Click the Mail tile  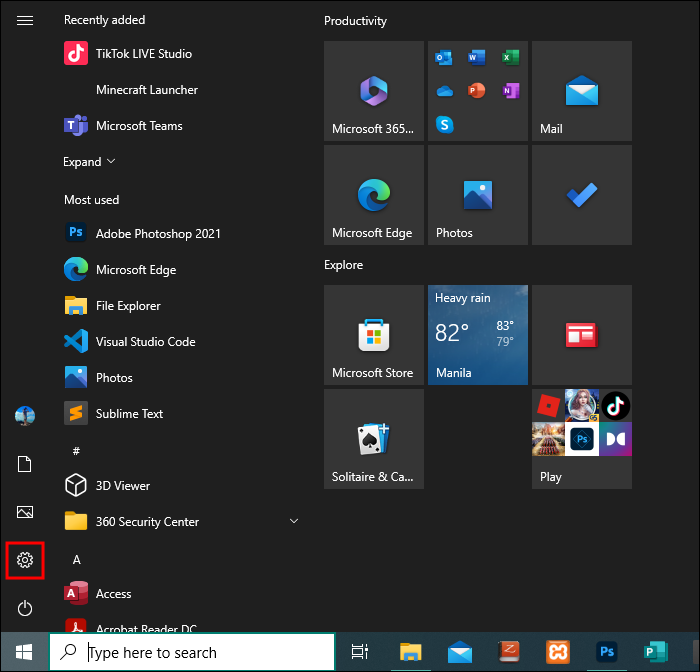click(x=581, y=91)
